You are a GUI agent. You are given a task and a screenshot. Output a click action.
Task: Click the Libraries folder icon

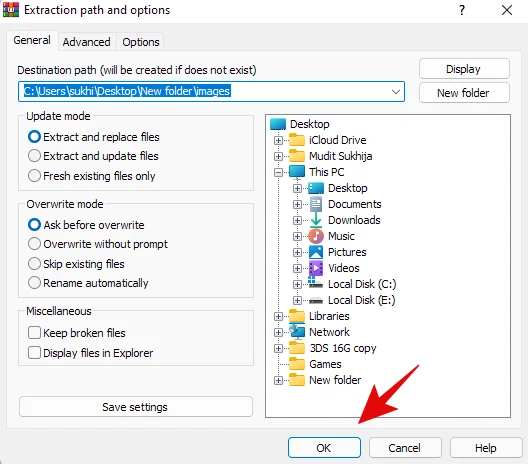(297, 316)
